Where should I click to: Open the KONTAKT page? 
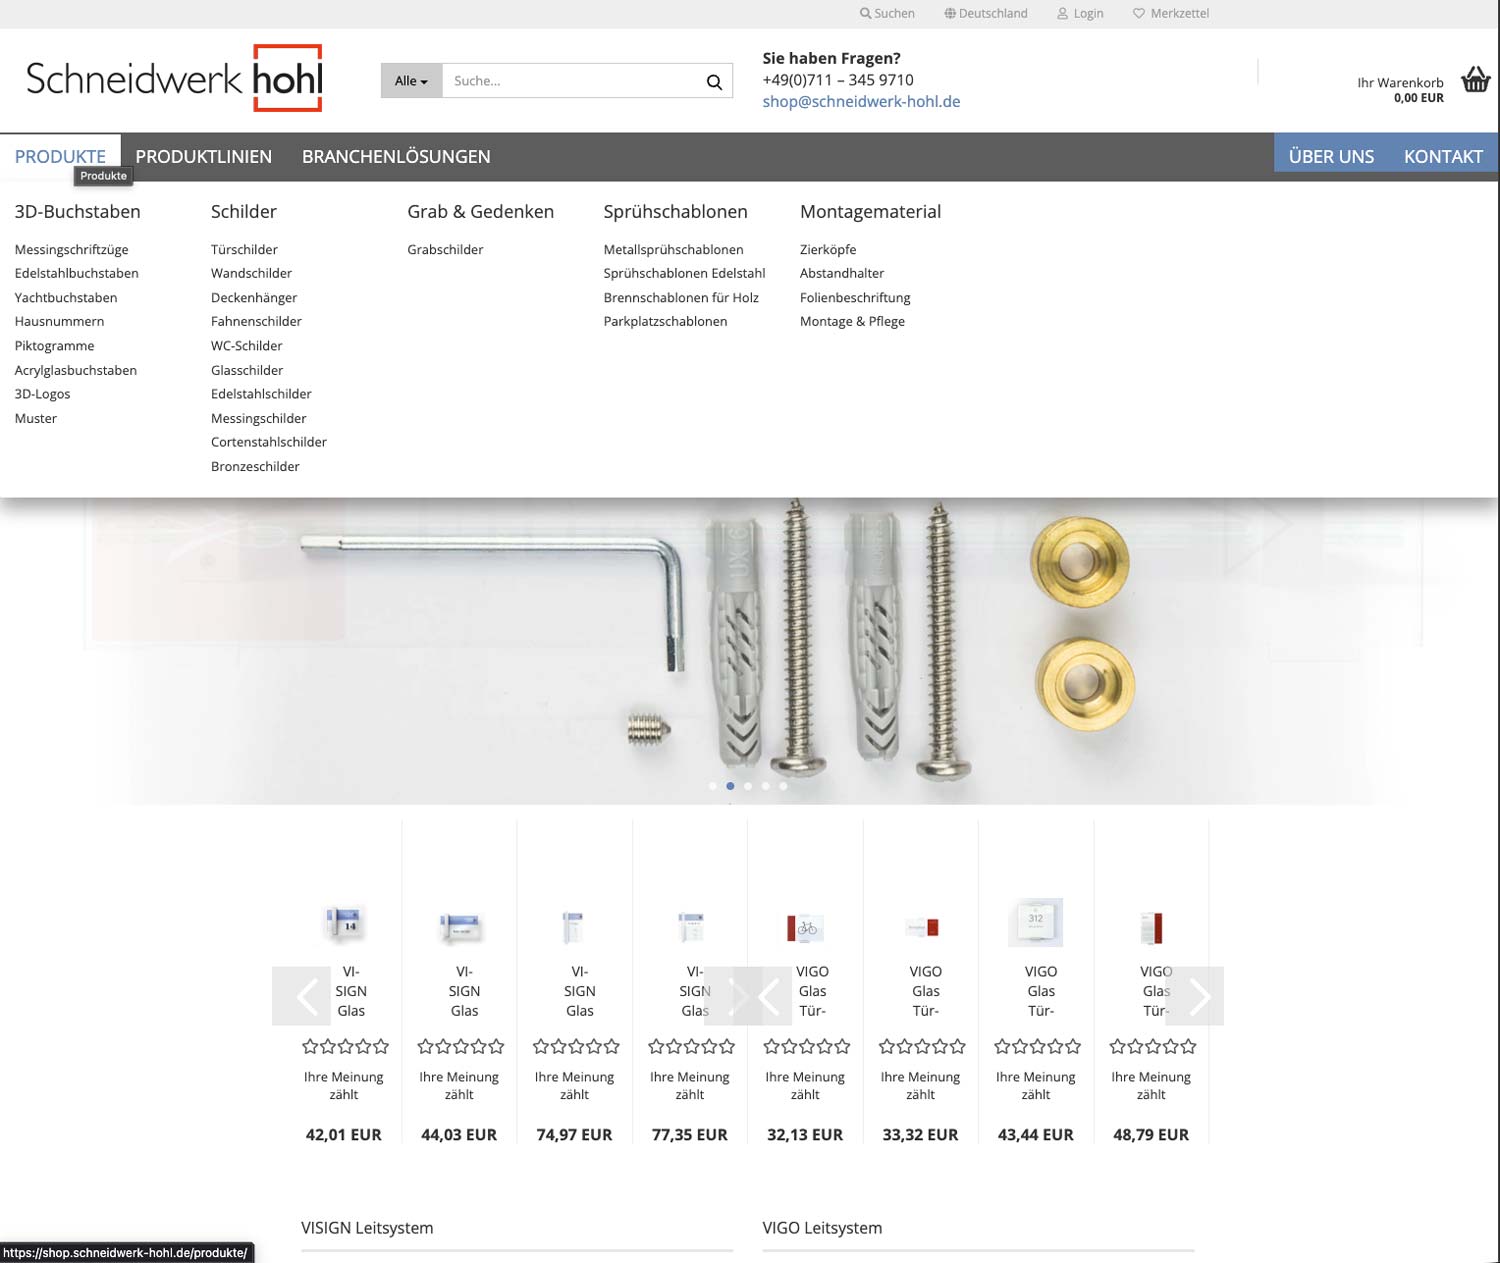pyautogui.click(x=1443, y=156)
